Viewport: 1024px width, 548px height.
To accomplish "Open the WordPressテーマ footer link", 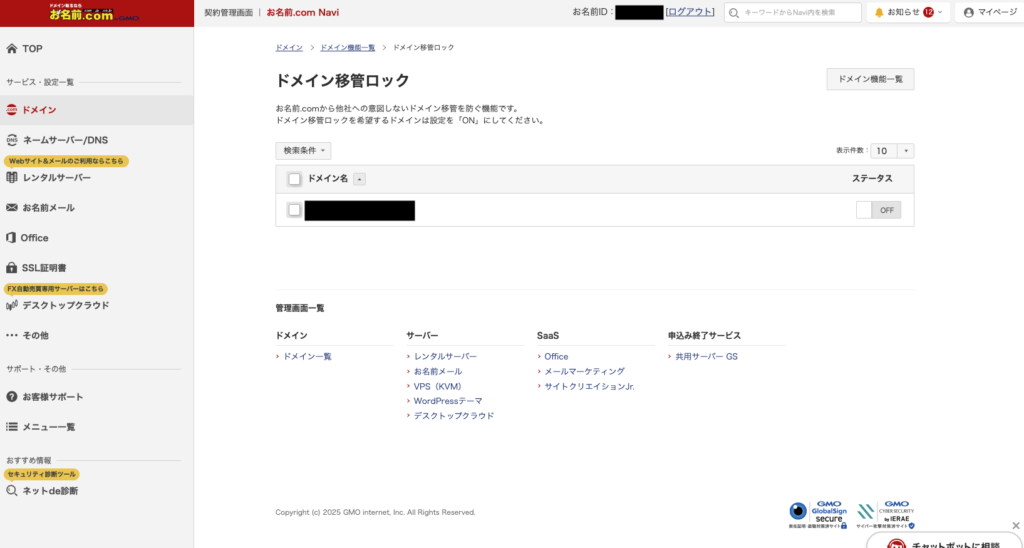I will (448, 401).
